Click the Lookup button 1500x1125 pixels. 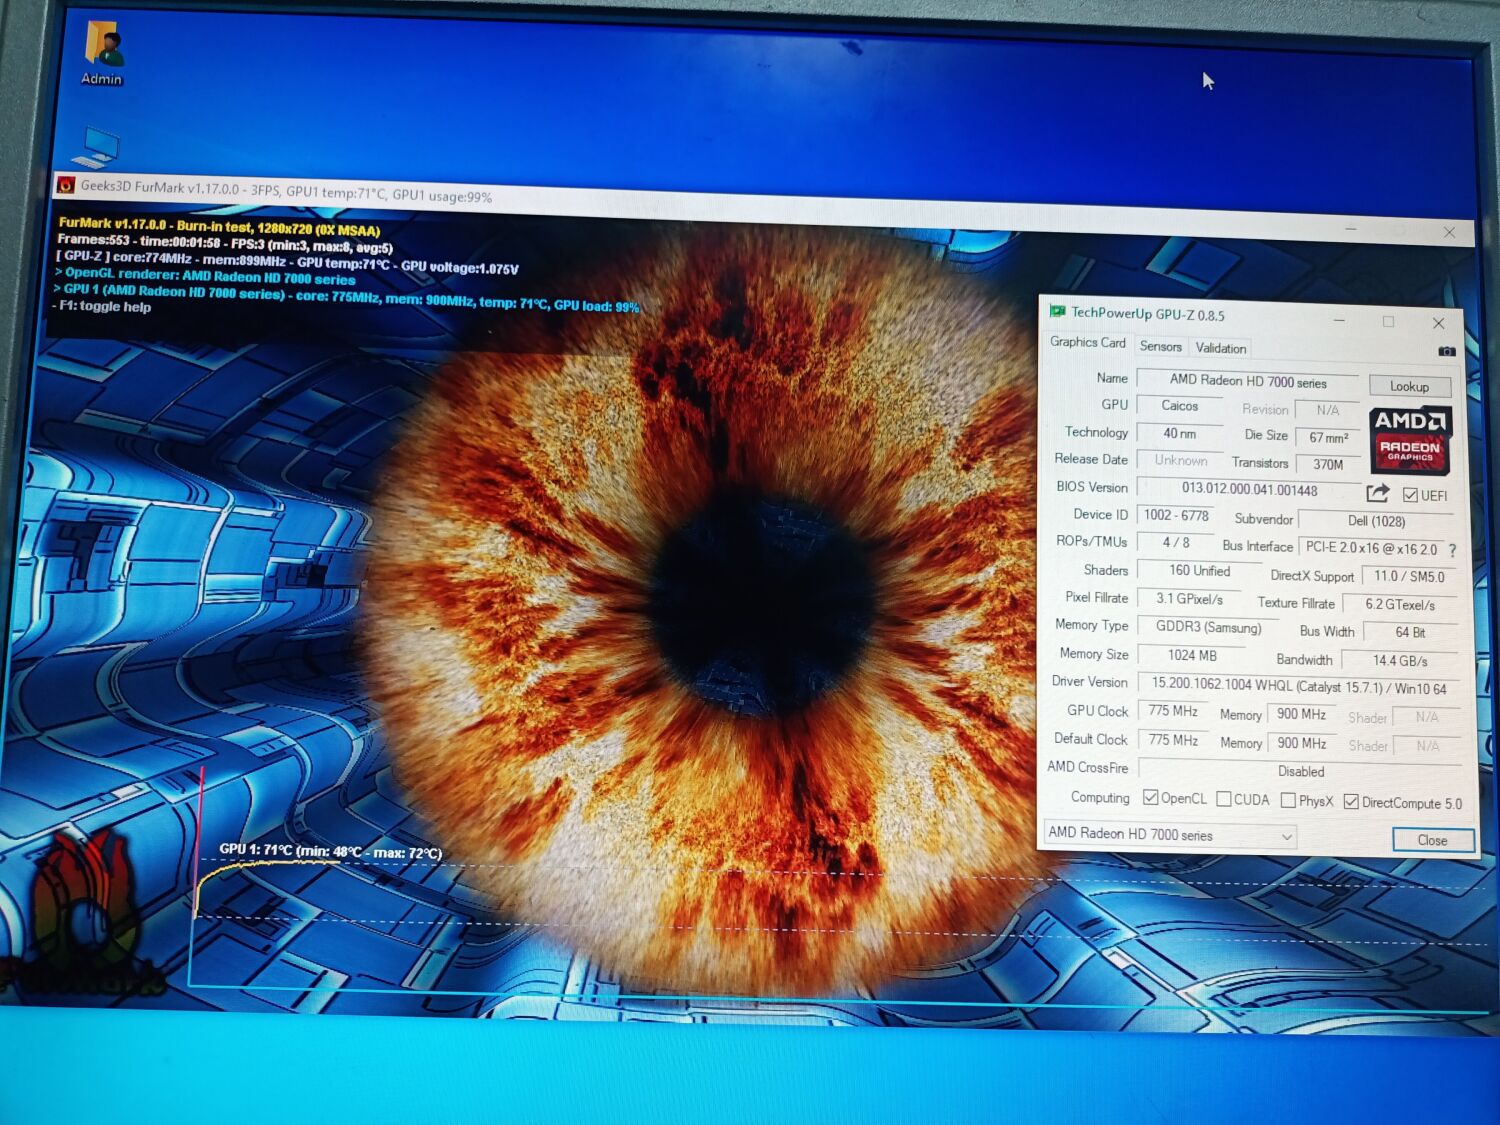pos(1410,386)
